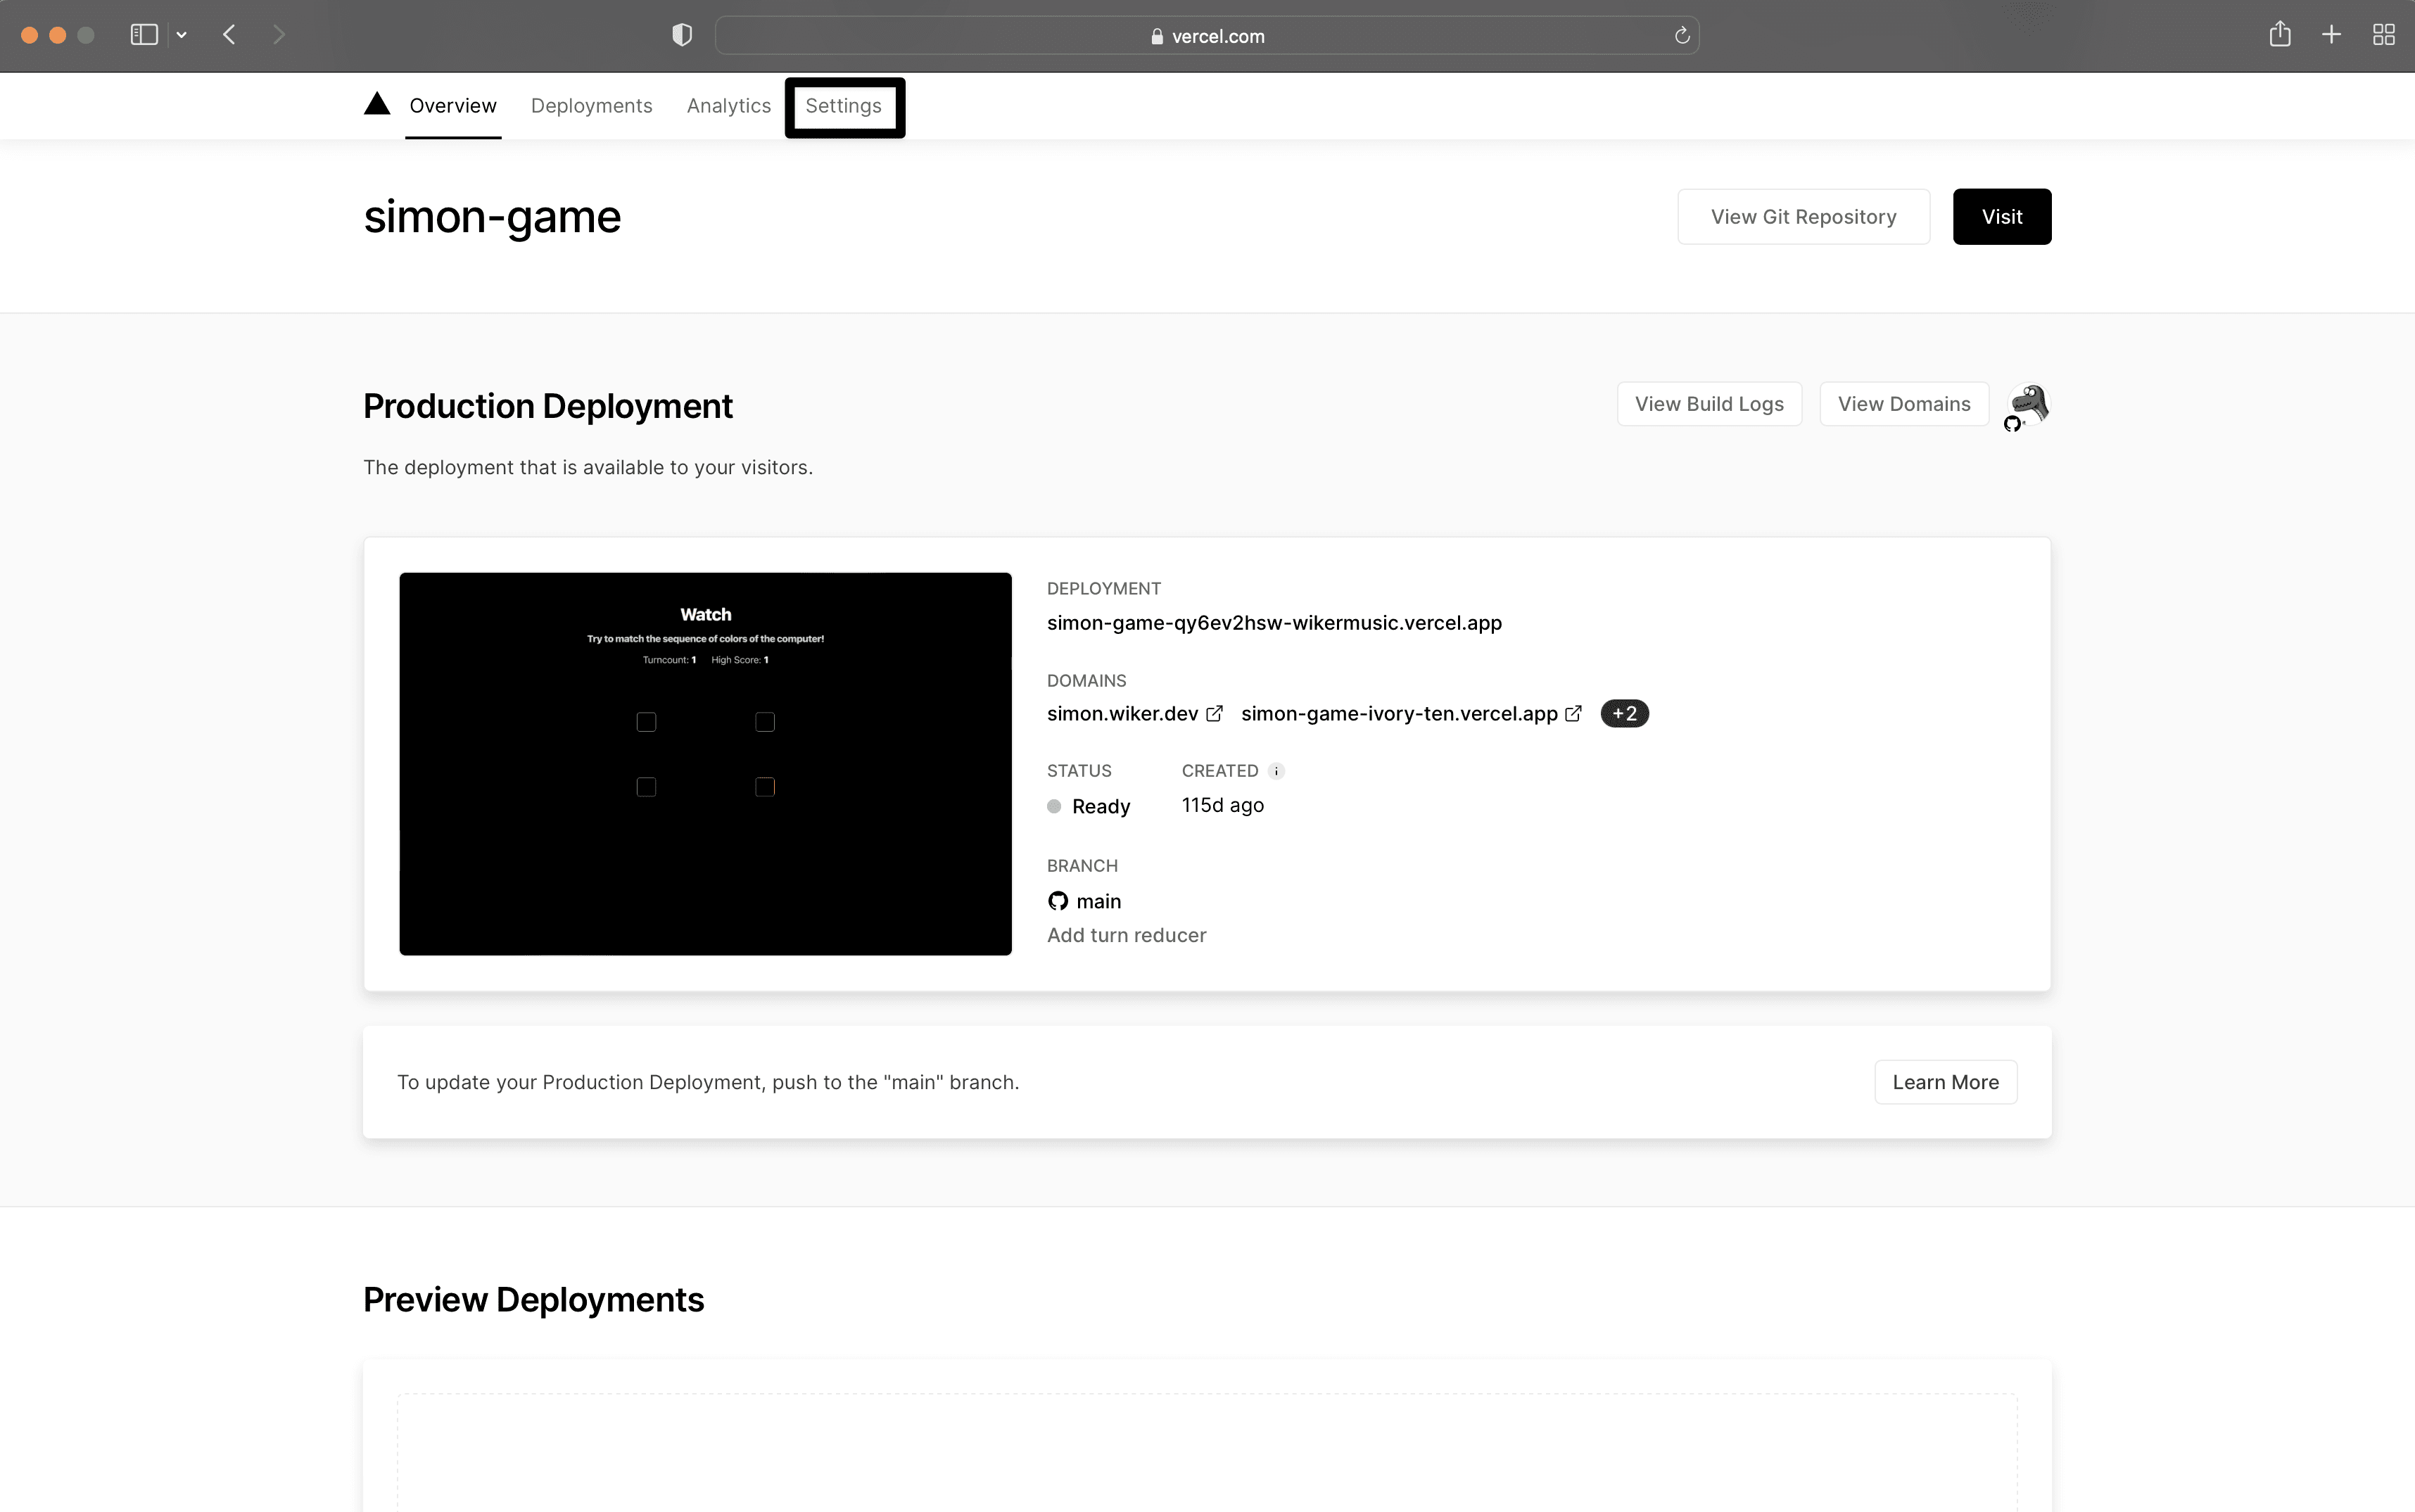2415x1512 pixels.
Task: Click the Share icon in Safari's toolbar
Action: point(2281,34)
